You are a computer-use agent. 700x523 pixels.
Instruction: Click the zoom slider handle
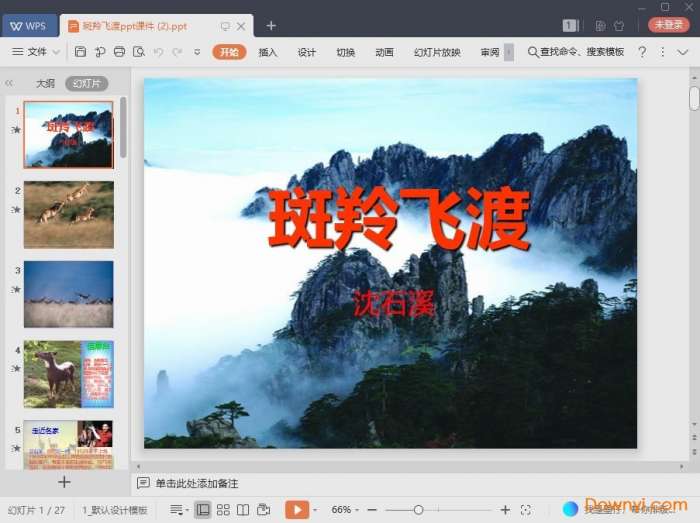[418, 510]
